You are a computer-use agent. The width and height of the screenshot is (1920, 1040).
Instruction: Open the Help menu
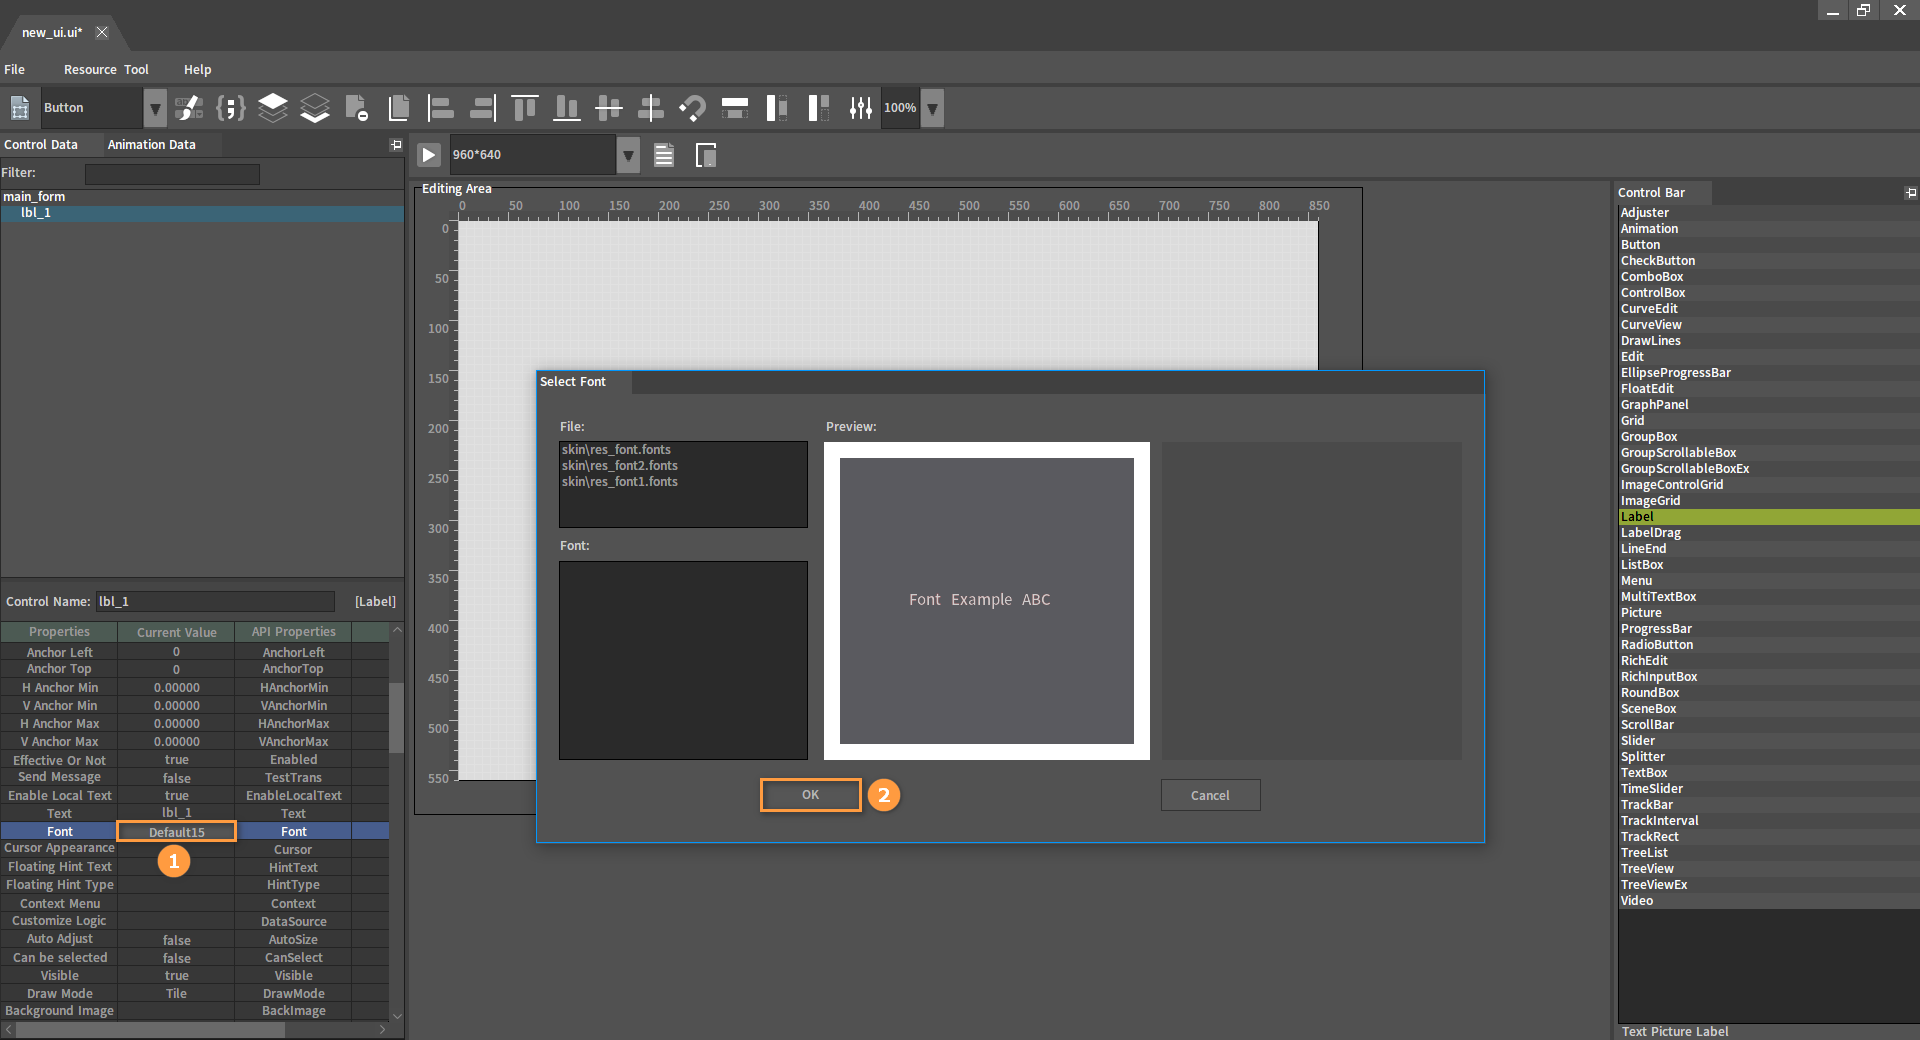[197, 70]
